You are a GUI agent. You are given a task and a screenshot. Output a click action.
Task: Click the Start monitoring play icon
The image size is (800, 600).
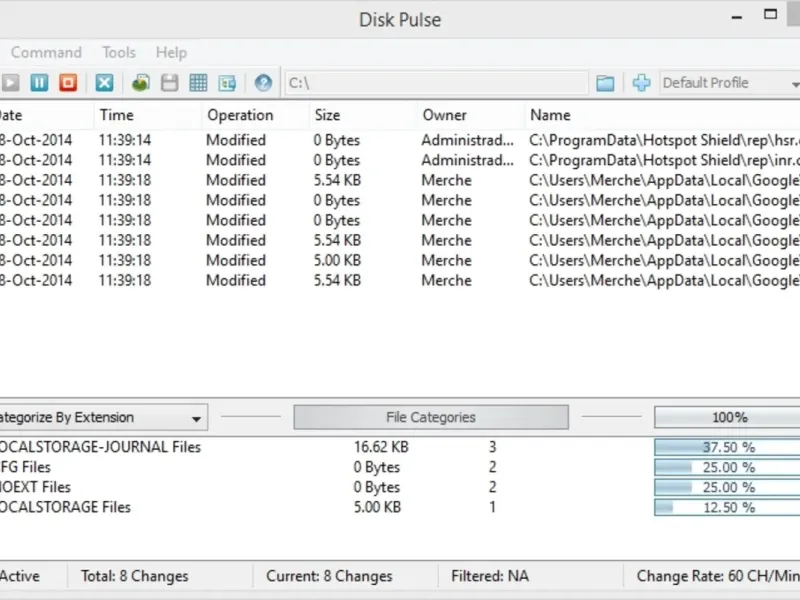[x=10, y=83]
